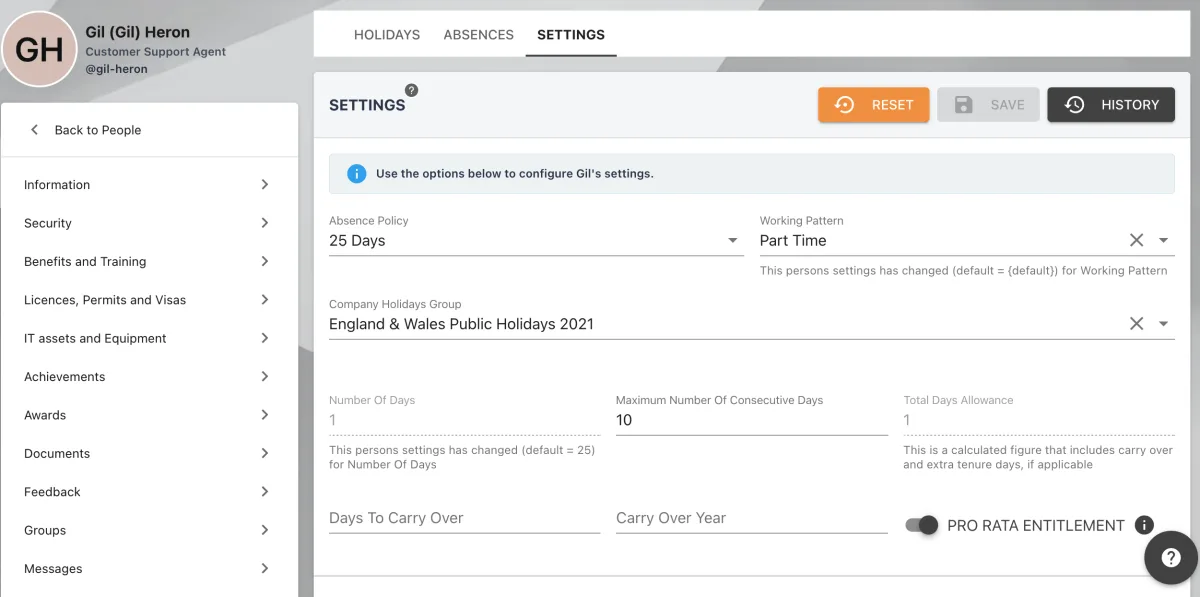Screen dimensions: 1200x597
Task: Click the GH profile avatar
Action: tap(40, 49)
